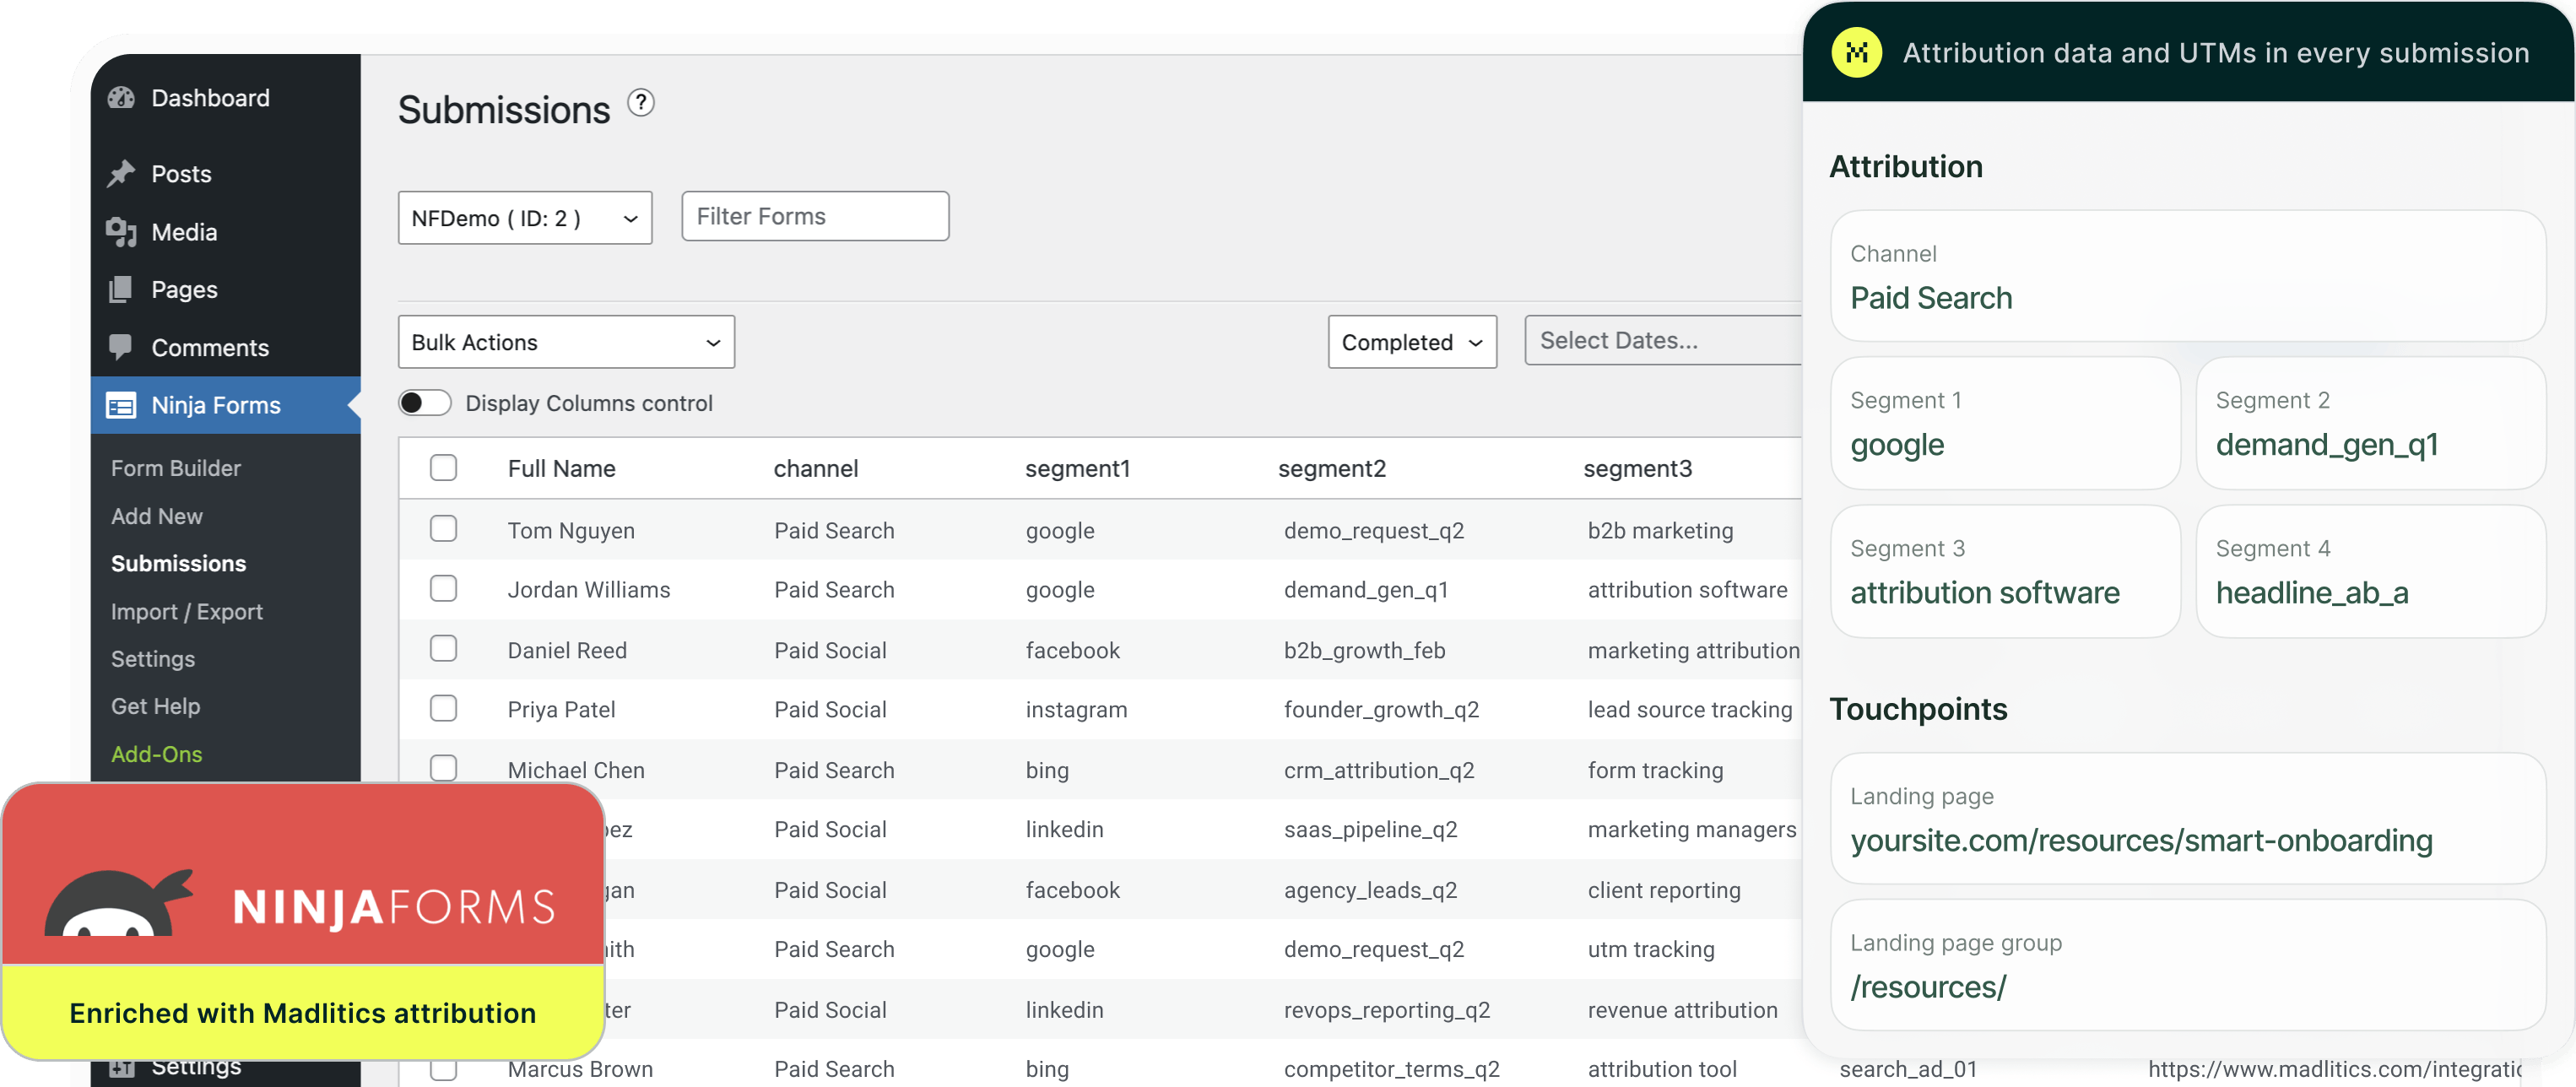Open the Completed status dropdown

coord(1412,342)
